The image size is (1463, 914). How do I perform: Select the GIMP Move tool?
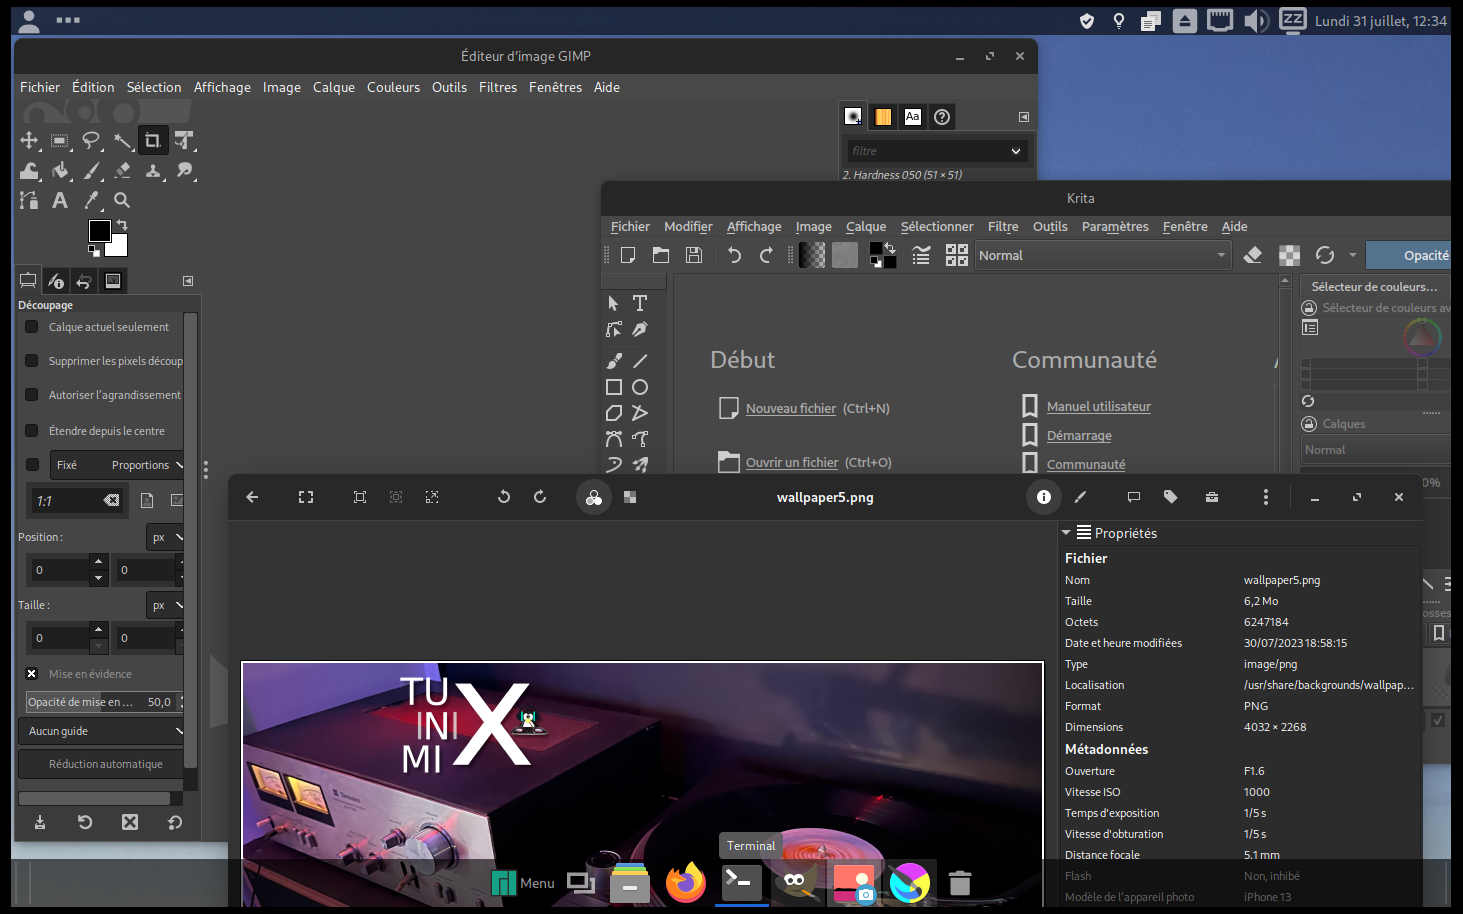29,140
